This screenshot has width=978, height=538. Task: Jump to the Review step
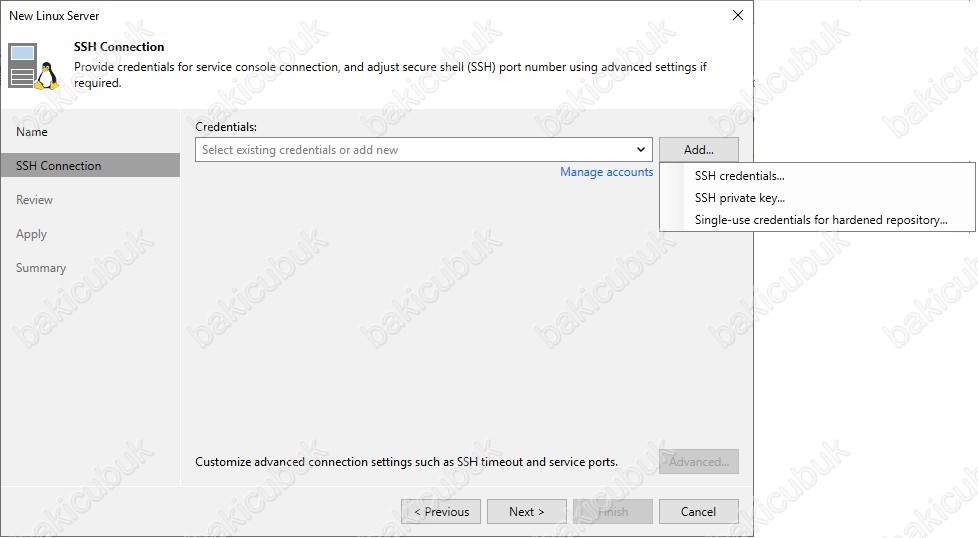pyautogui.click(x=34, y=199)
